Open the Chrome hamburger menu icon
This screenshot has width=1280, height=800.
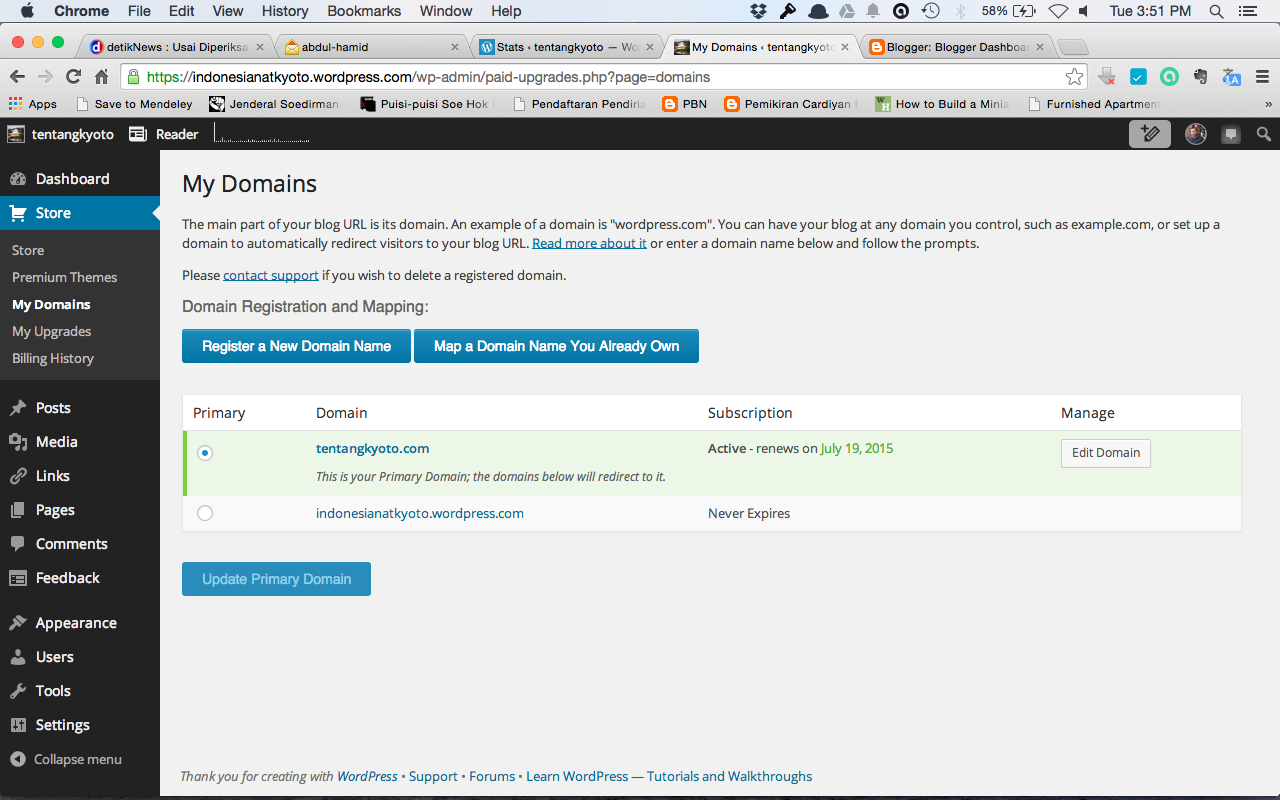(1262, 77)
